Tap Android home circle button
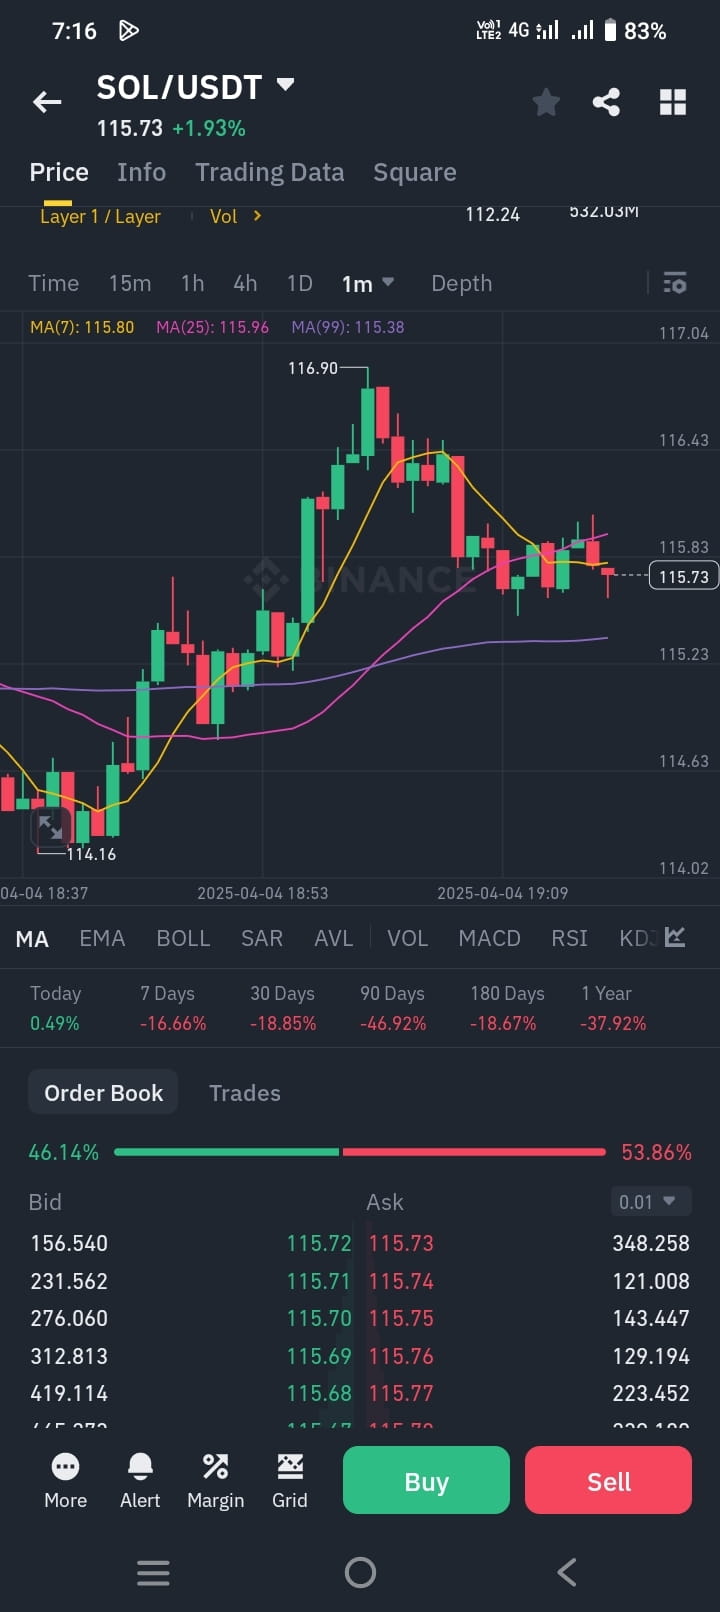 click(360, 1573)
